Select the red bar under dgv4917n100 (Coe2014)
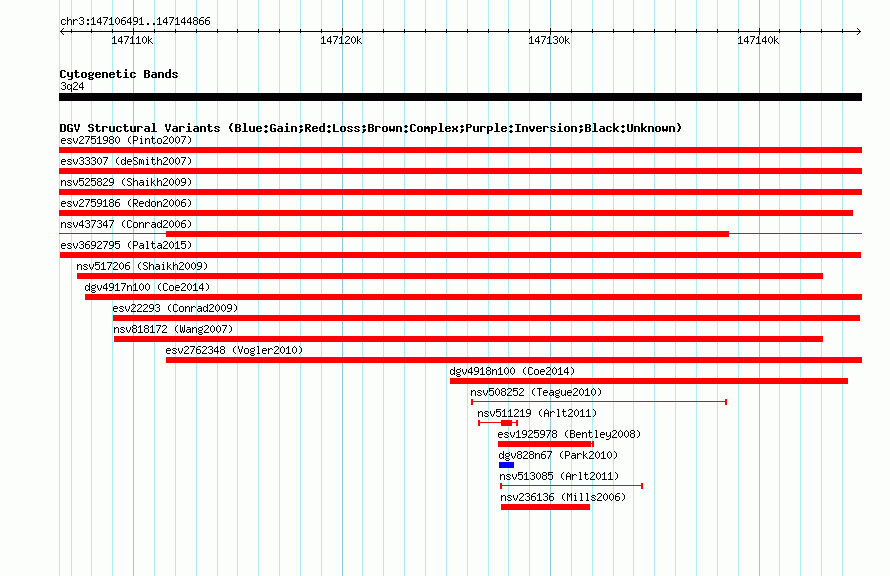 (x=473, y=297)
